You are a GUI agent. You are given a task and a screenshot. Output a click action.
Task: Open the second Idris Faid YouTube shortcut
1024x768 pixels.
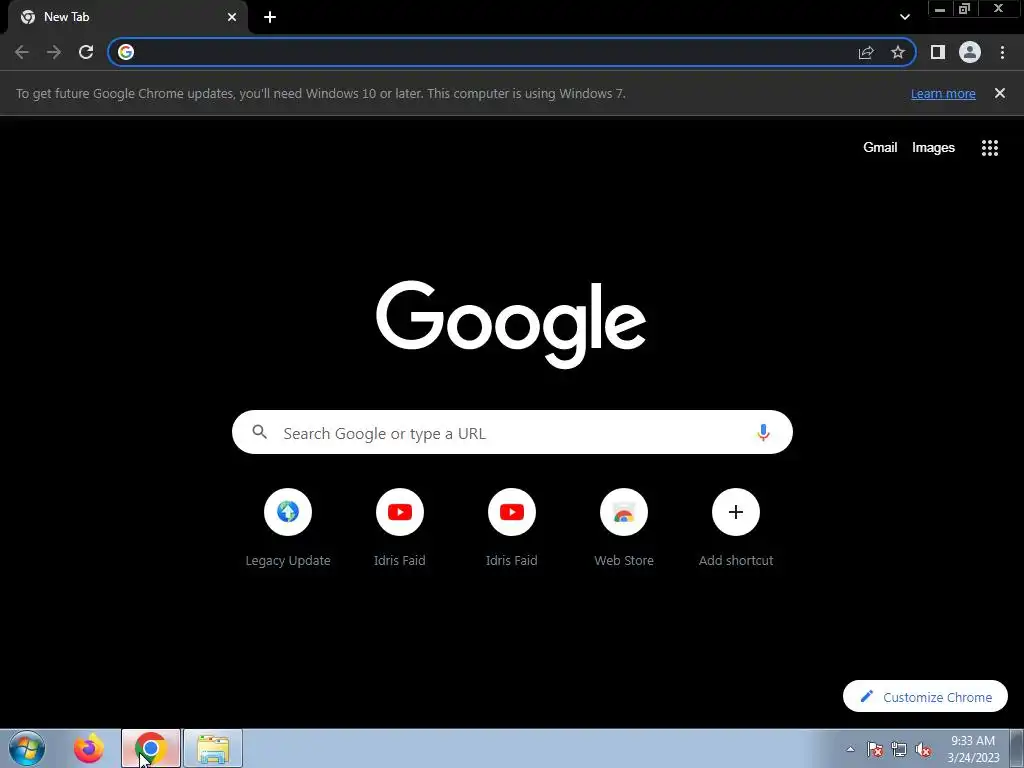pos(512,512)
